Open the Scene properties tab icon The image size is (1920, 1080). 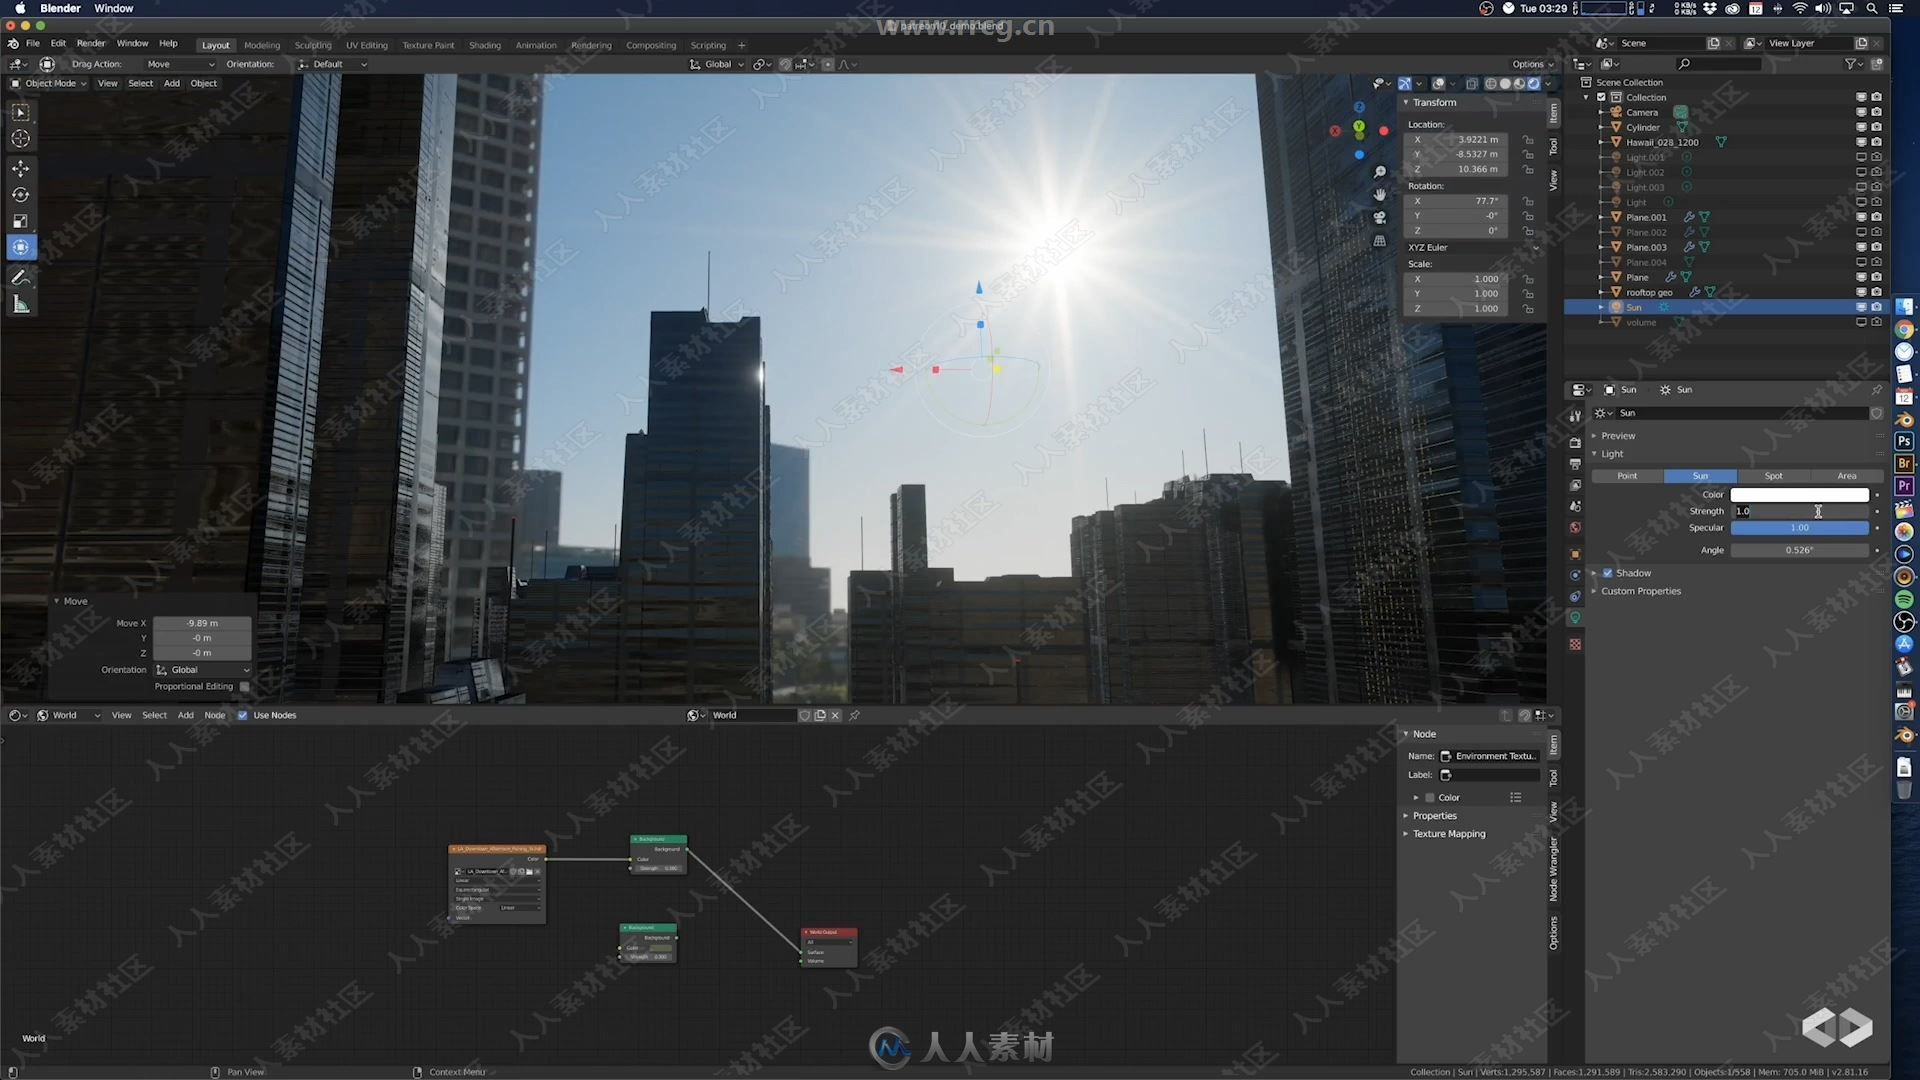[x=1575, y=506]
